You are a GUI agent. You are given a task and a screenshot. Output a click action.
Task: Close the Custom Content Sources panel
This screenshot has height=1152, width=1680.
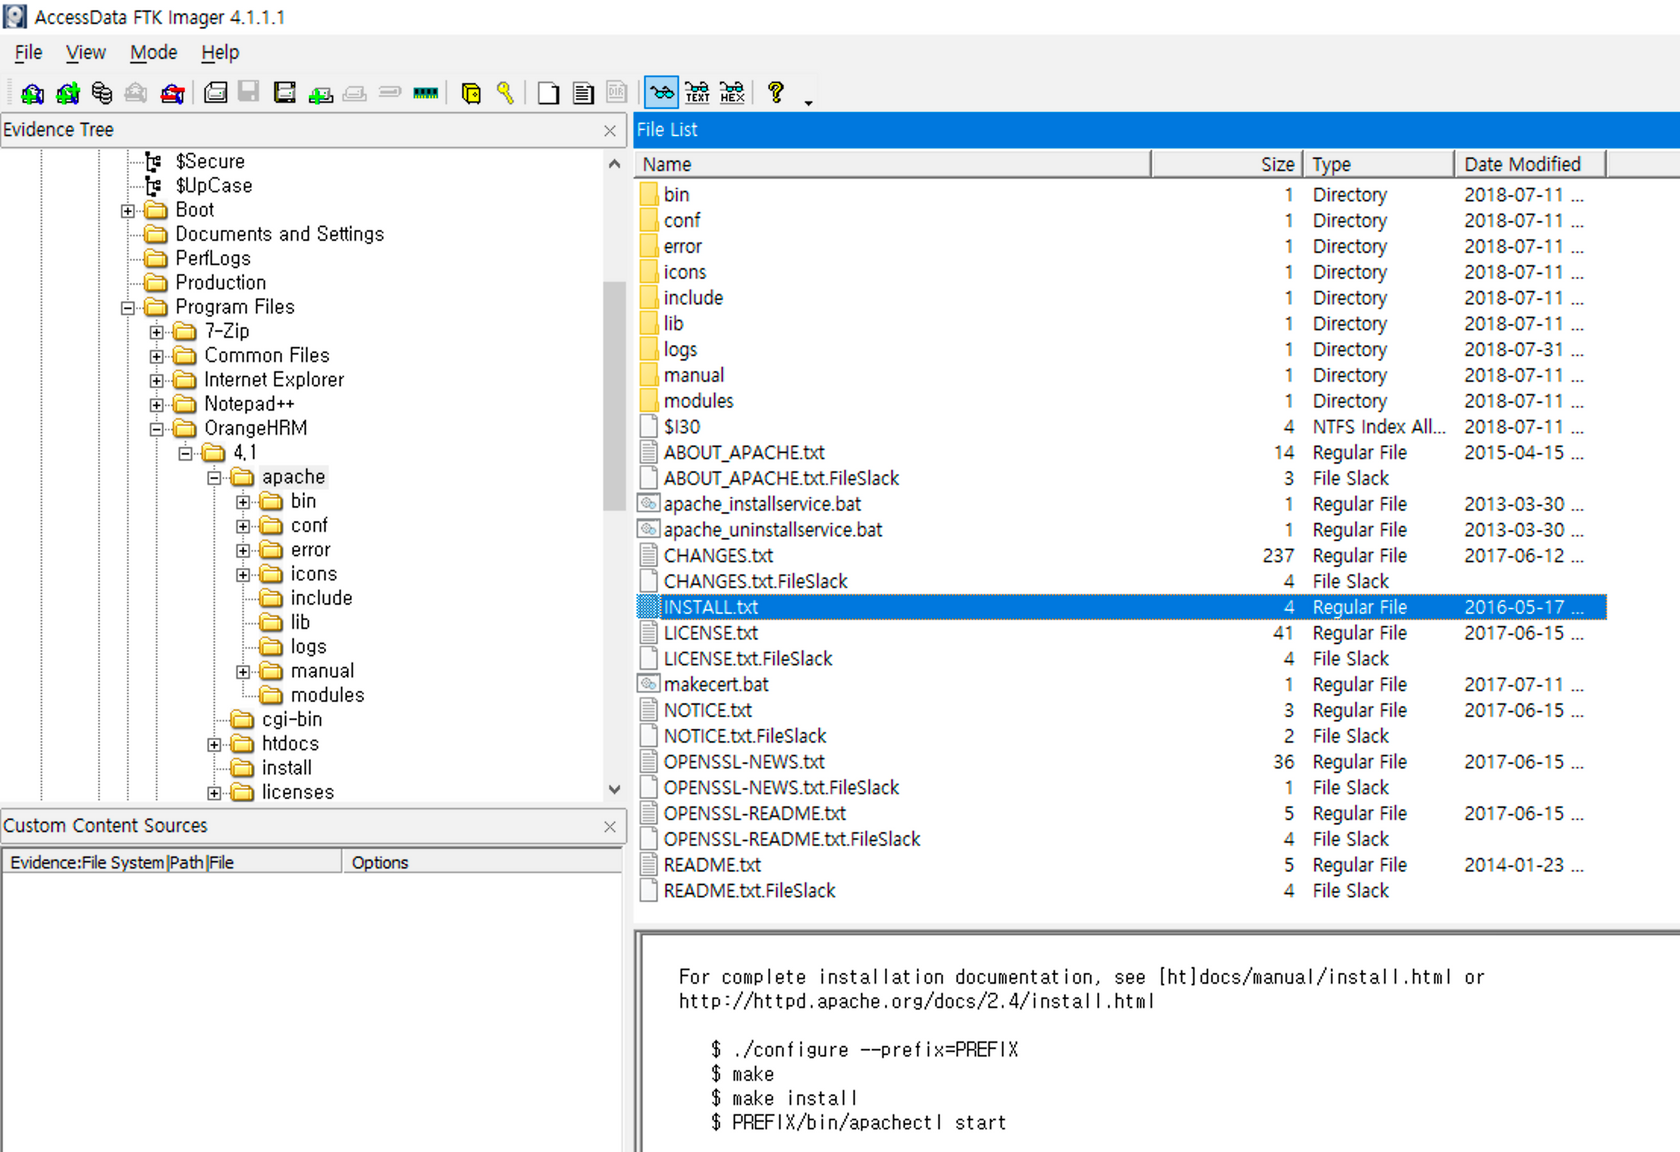pyautogui.click(x=610, y=827)
